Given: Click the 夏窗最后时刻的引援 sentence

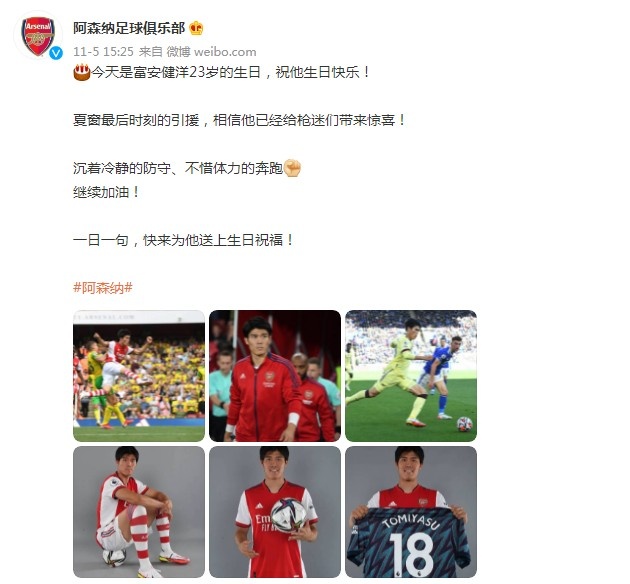Looking at the screenshot, I should (240, 120).
